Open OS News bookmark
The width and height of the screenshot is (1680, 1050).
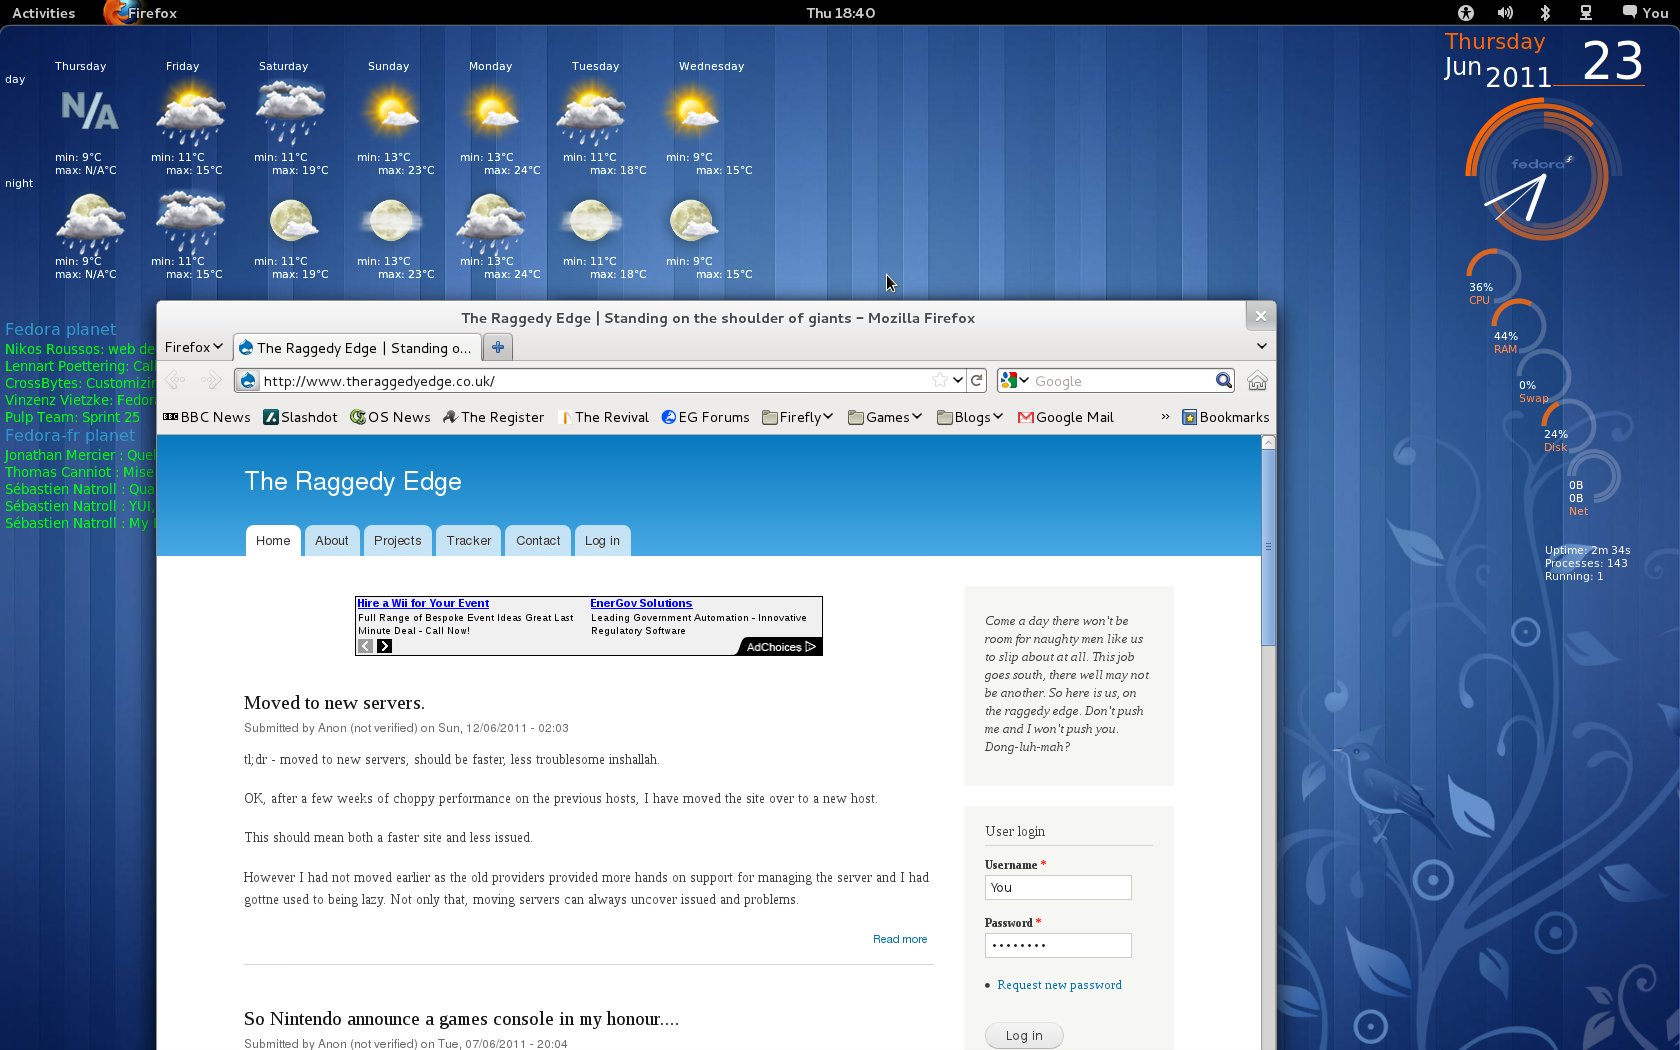390,417
